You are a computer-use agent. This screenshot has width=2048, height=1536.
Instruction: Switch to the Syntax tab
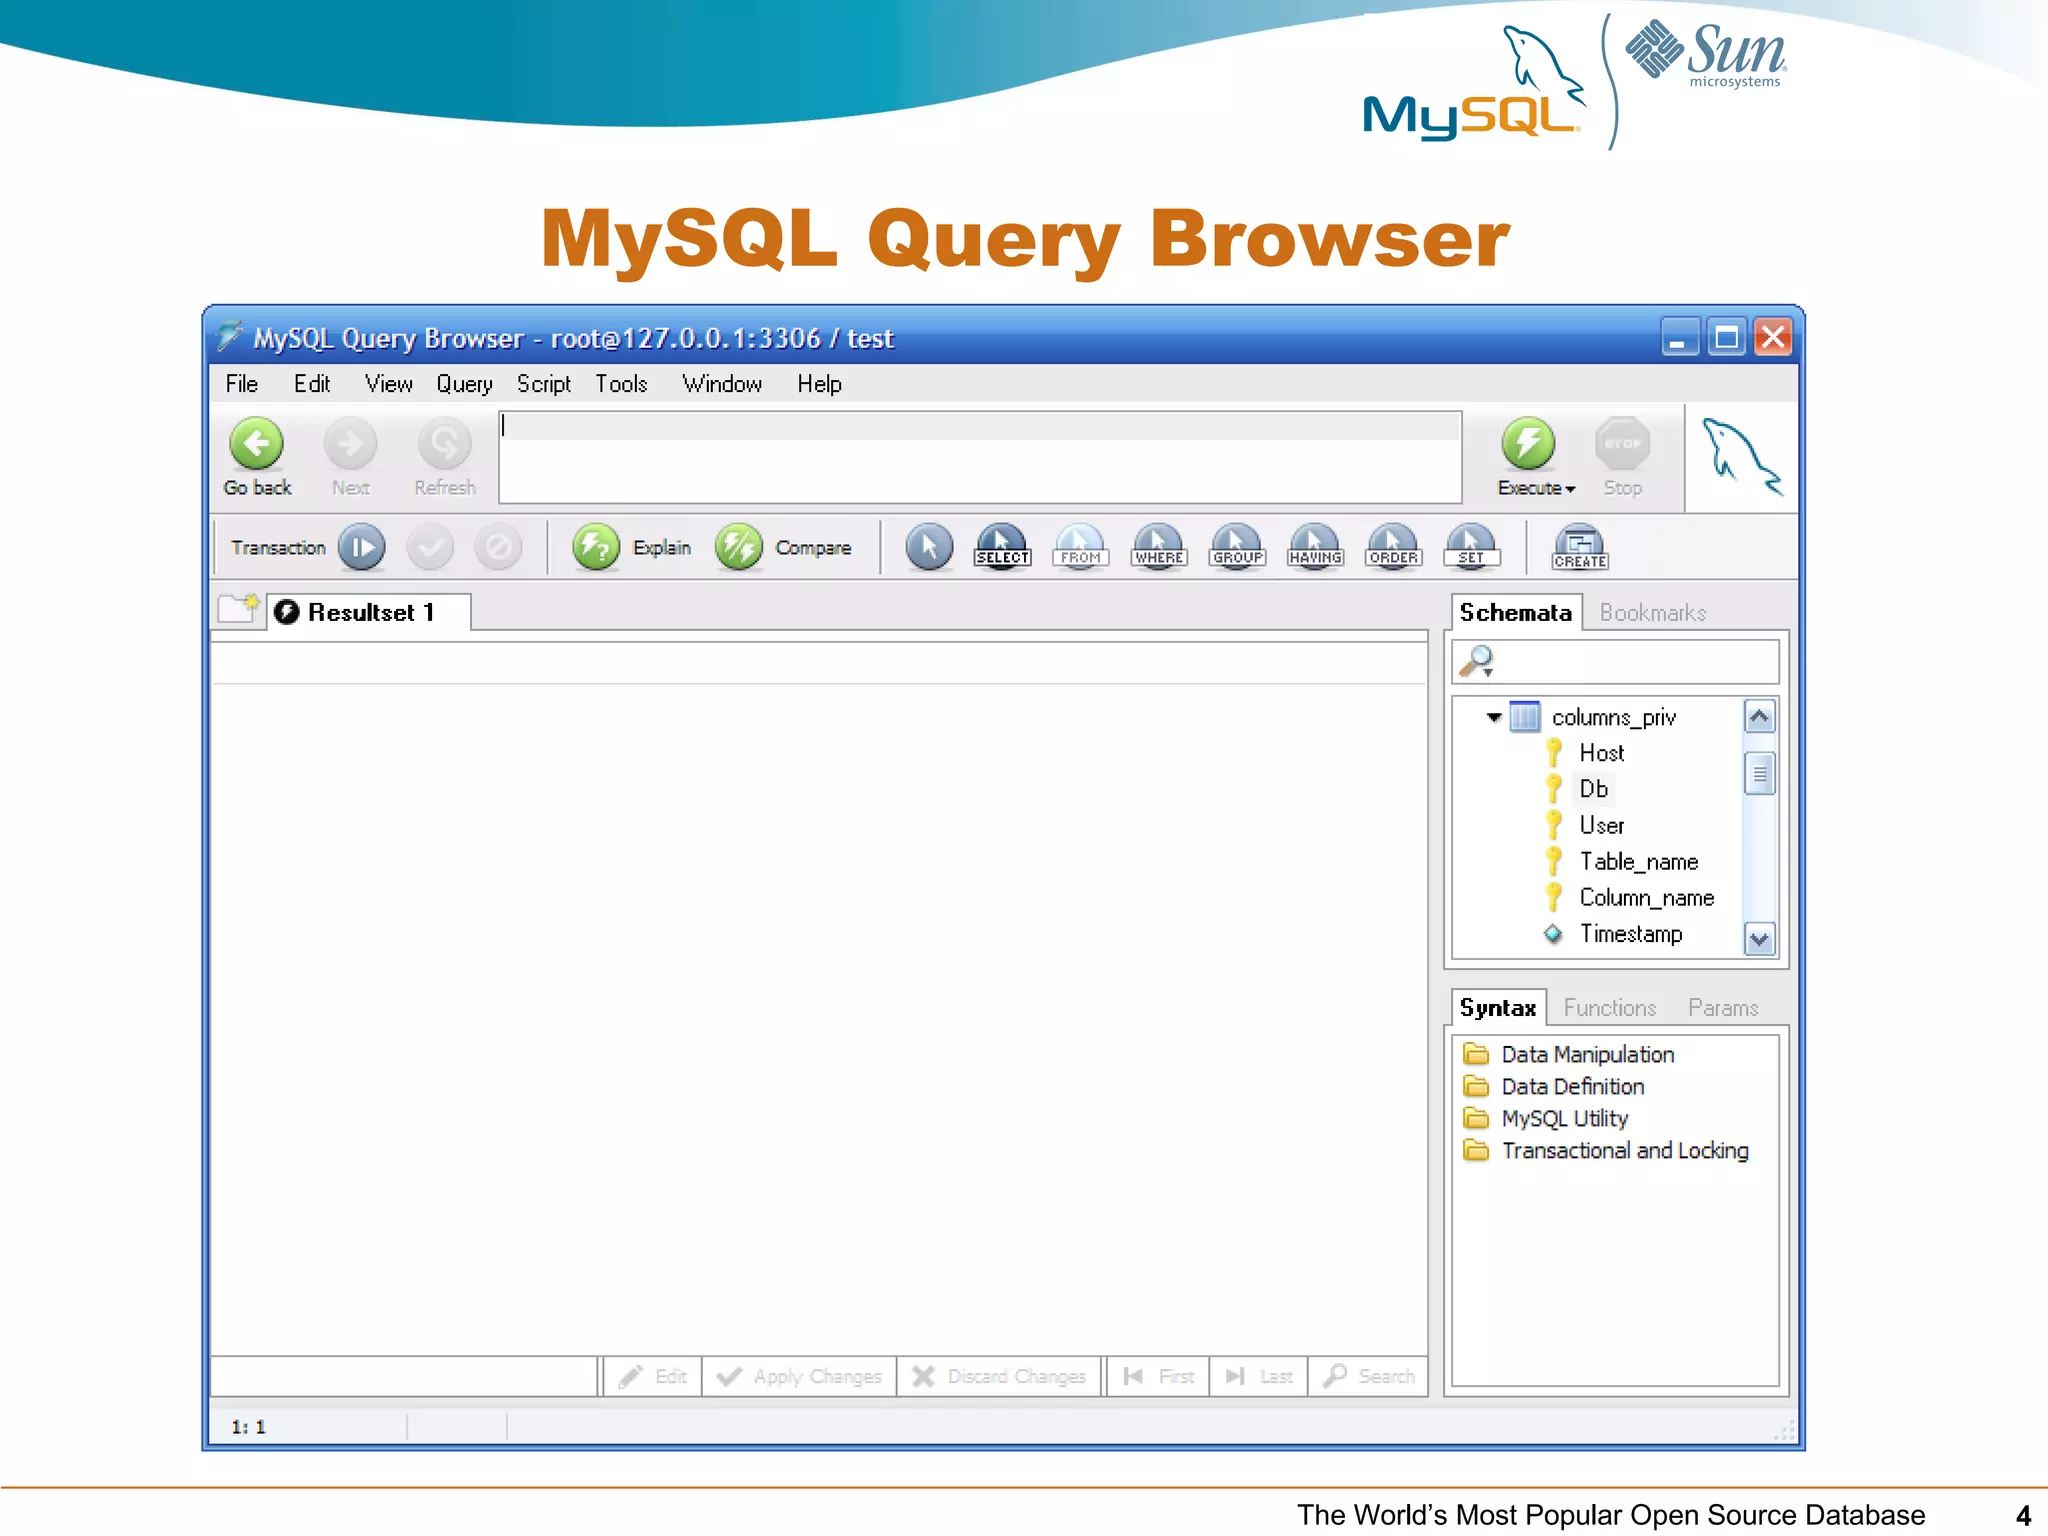coord(1497,1007)
